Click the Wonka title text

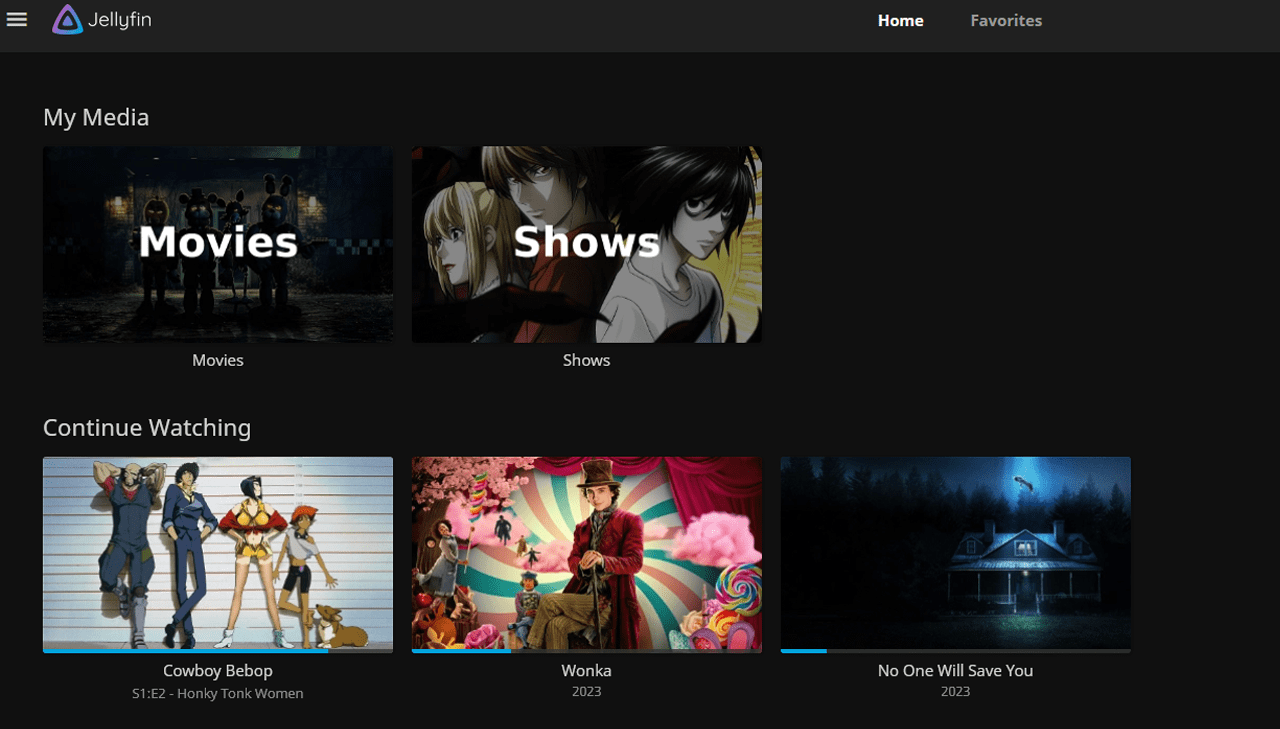tap(586, 671)
